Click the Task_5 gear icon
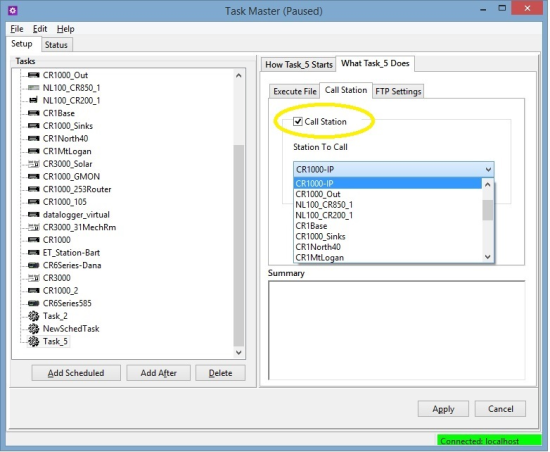 click(x=34, y=341)
